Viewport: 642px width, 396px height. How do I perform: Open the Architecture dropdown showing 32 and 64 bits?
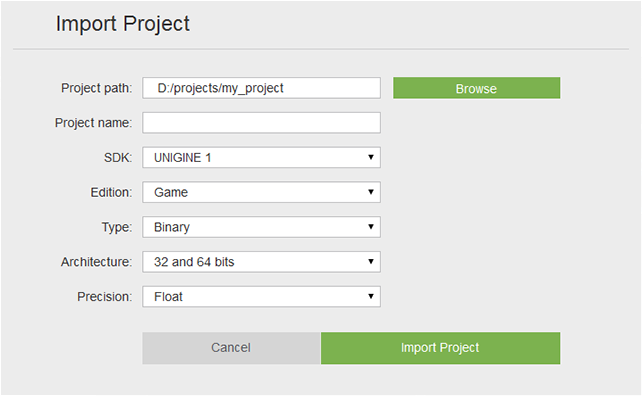(x=261, y=262)
